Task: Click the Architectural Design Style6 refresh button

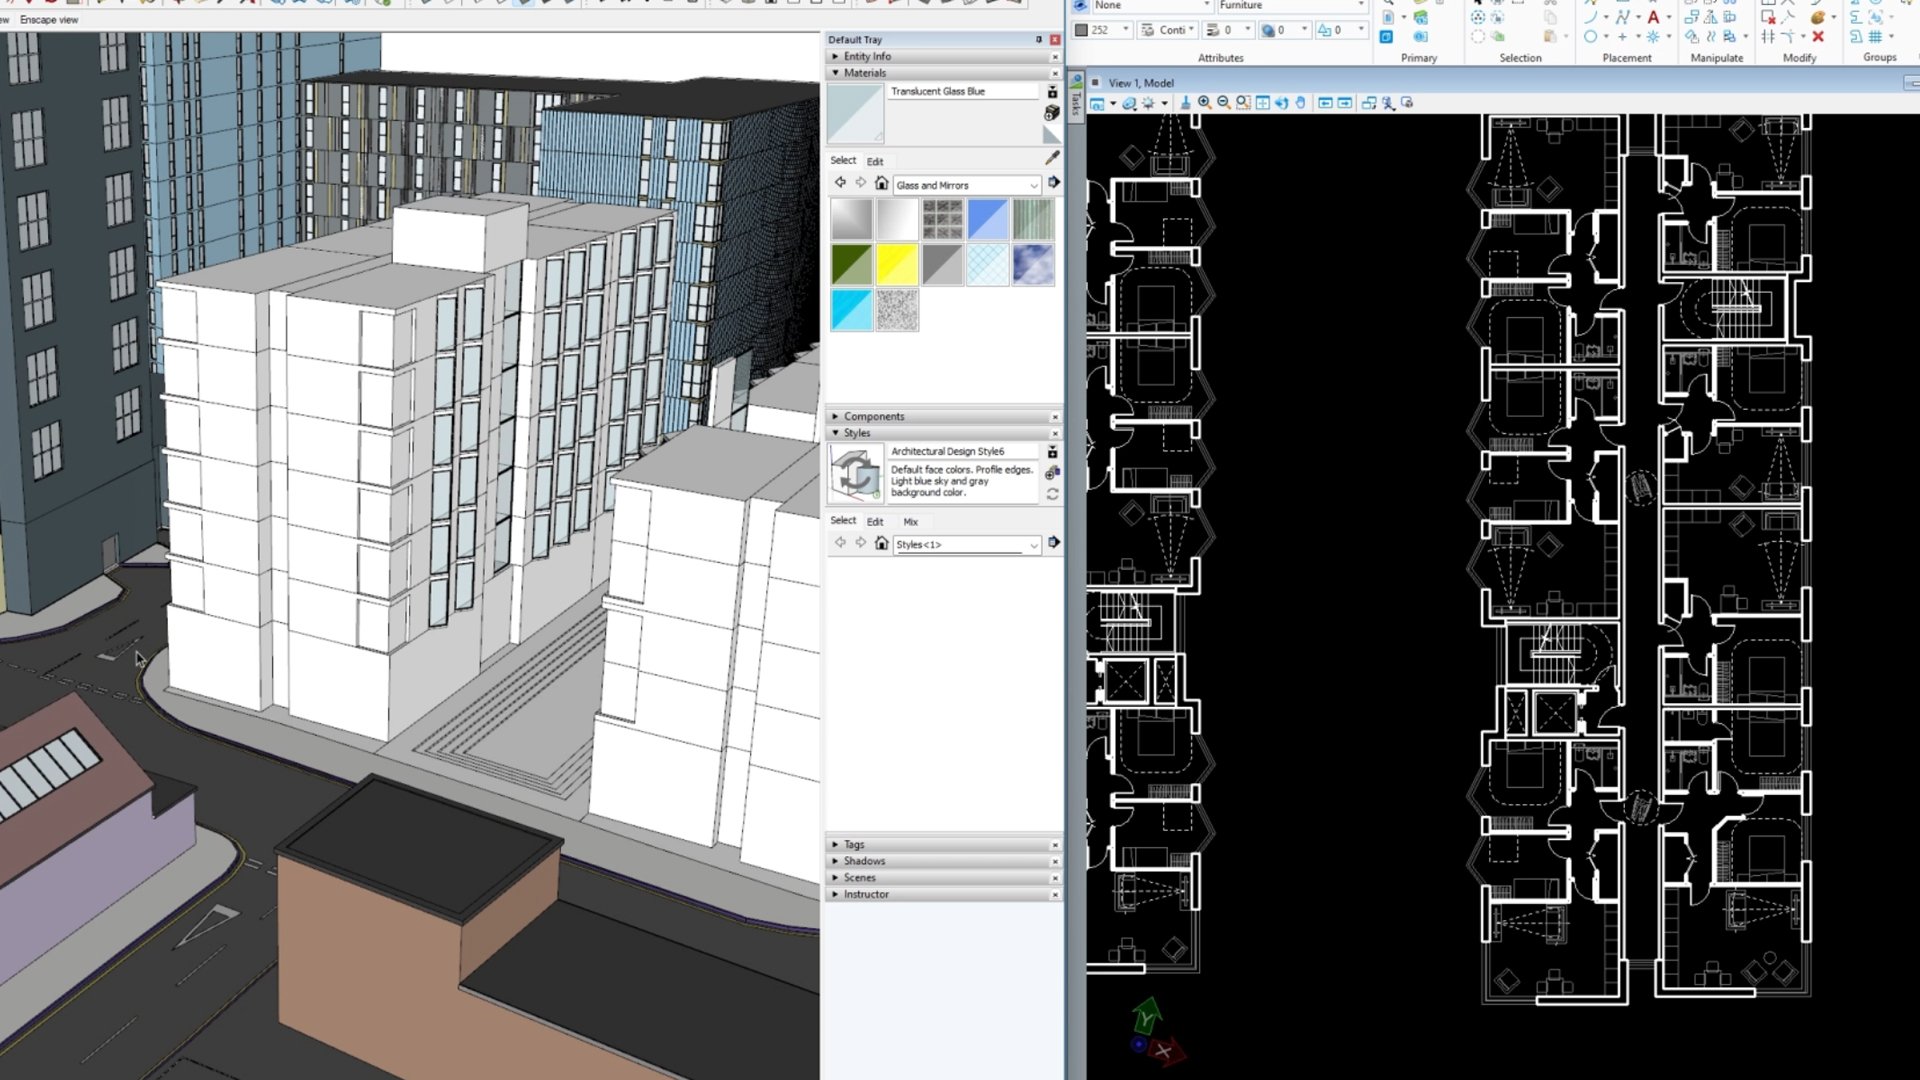Action: point(1052,493)
